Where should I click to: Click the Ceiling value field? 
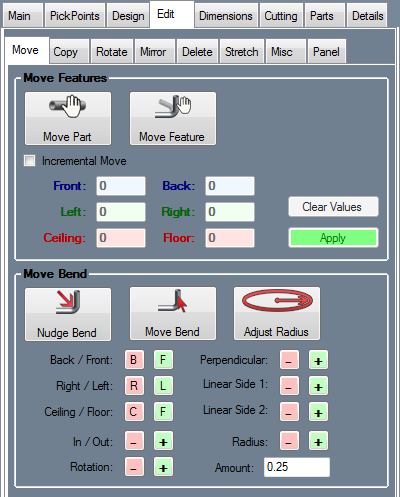121,238
